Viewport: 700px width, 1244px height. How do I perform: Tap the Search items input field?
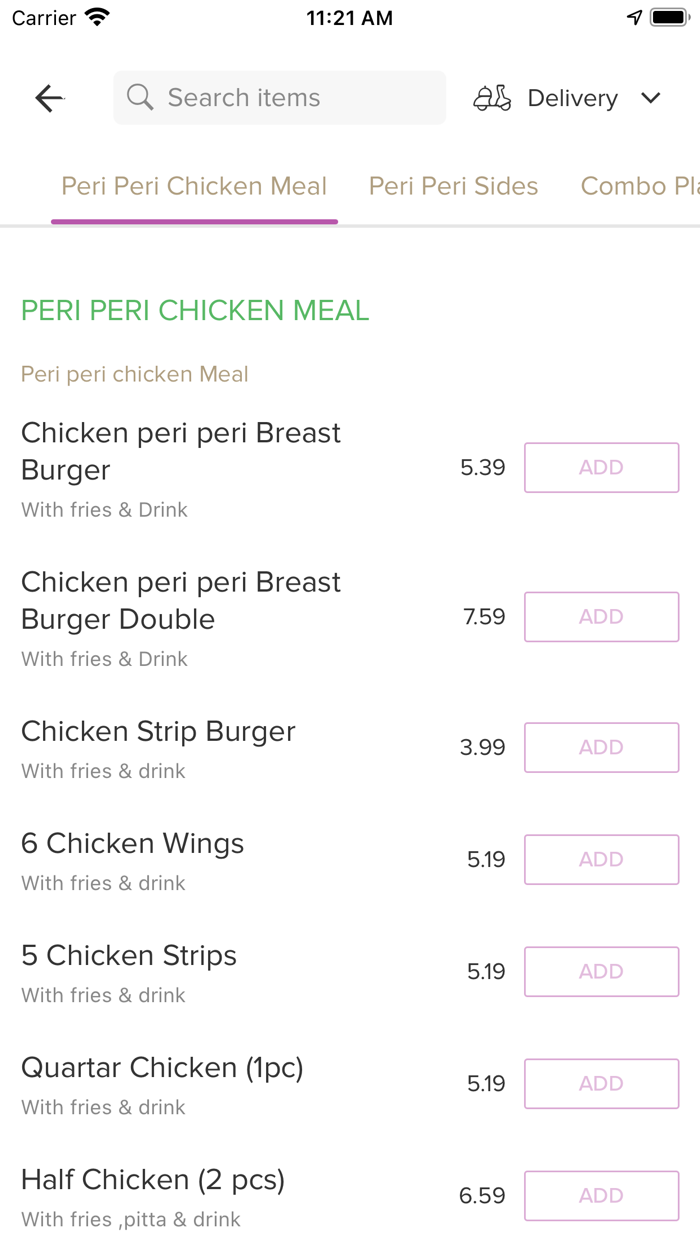pyautogui.click(x=279, y=97)
